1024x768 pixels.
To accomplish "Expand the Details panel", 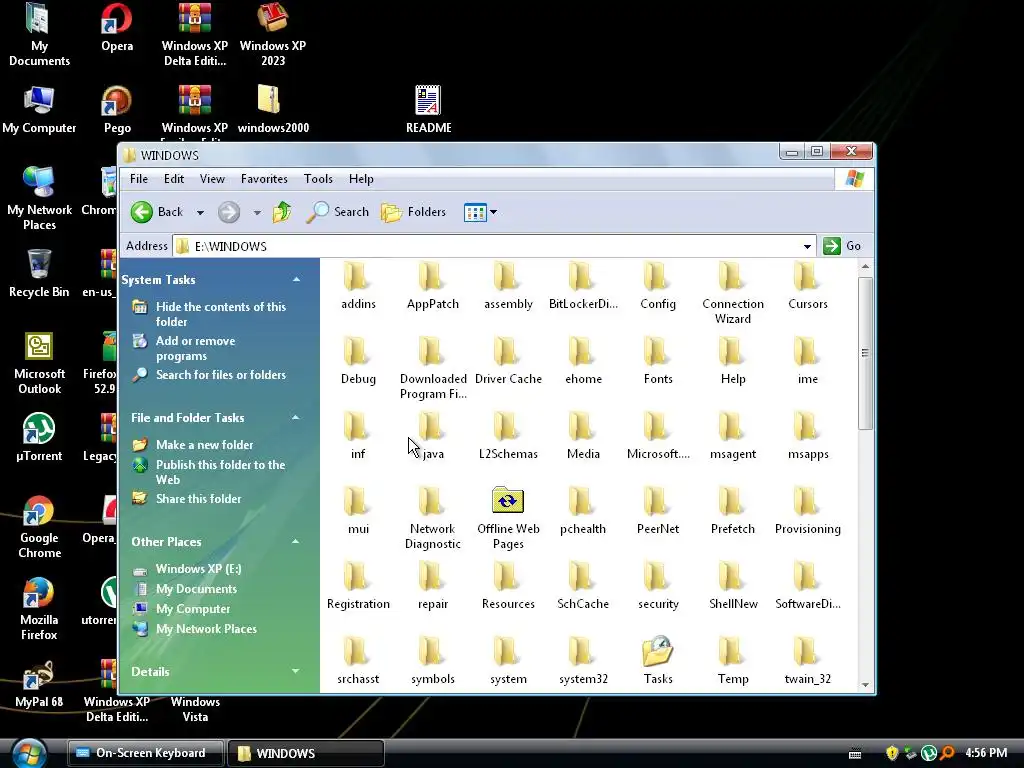I will click(296, 671).
